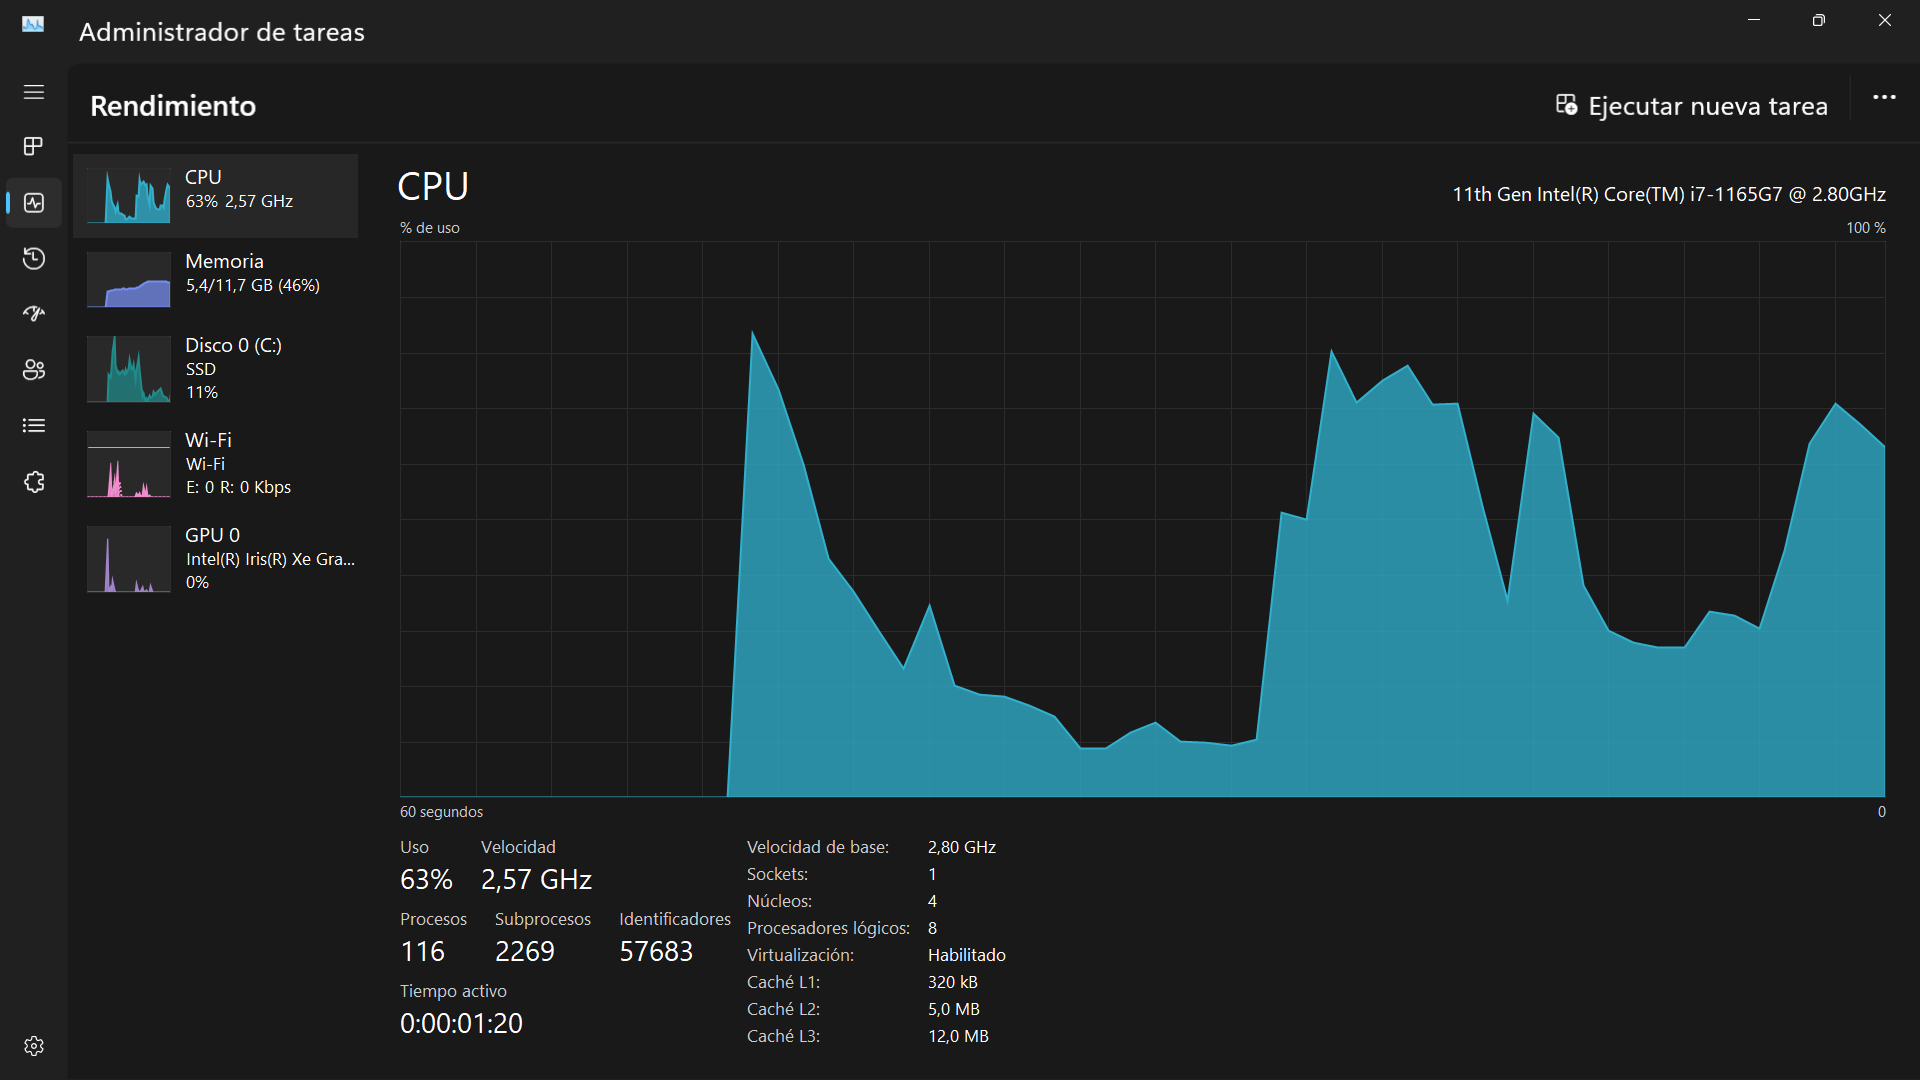Open the hamburger navigation menu
The width and height of the screenshot is (1920, 1080).
click(34, 92)
